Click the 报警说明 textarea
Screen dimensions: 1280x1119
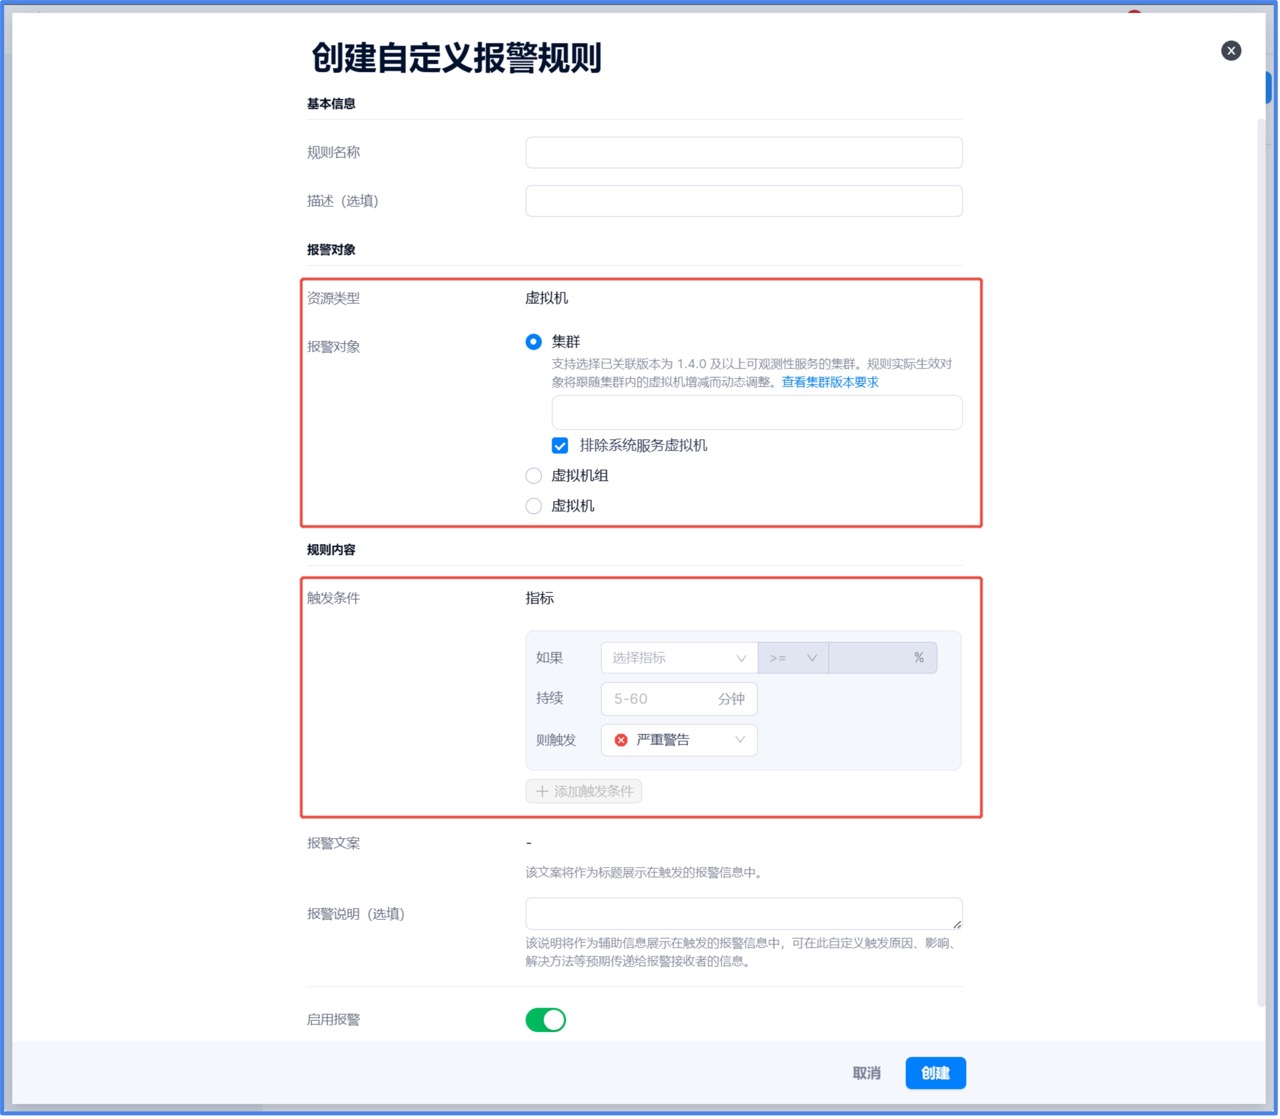tap(744, 913)
